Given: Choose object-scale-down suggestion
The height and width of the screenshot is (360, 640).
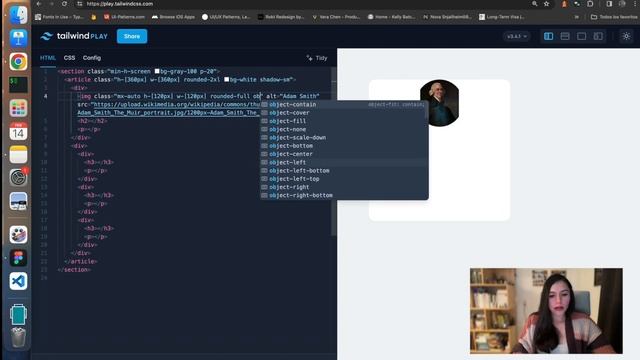Looking at the screenshot, I should coord(343,138).
